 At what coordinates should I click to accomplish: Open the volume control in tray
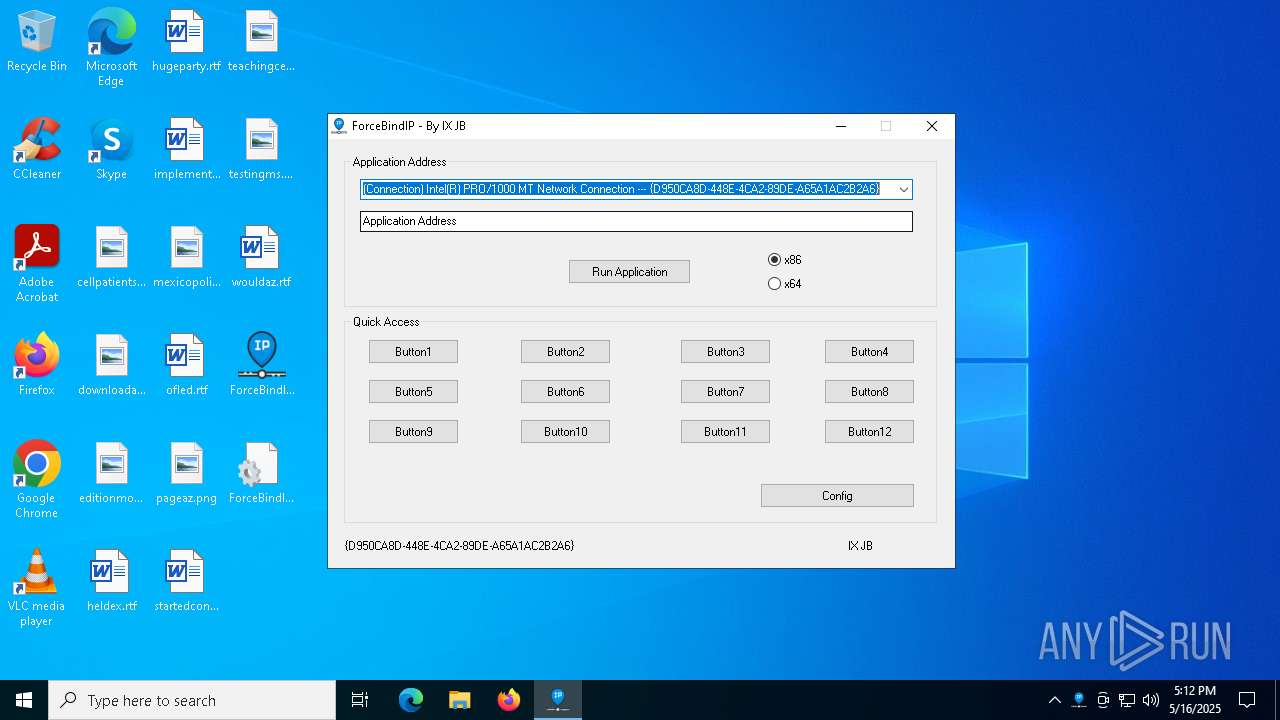[1150, 700]
